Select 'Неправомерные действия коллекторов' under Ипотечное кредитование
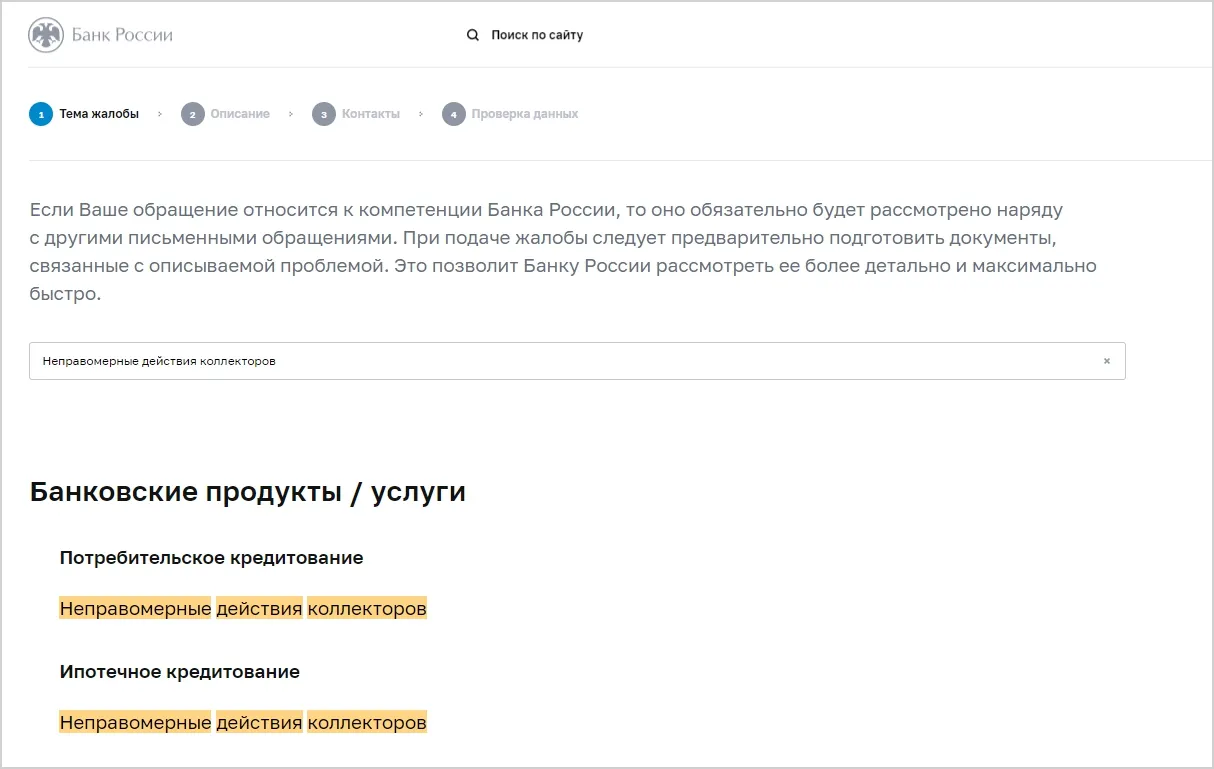The width and height of the screenshot is (1214, 769). pos(243,722)
